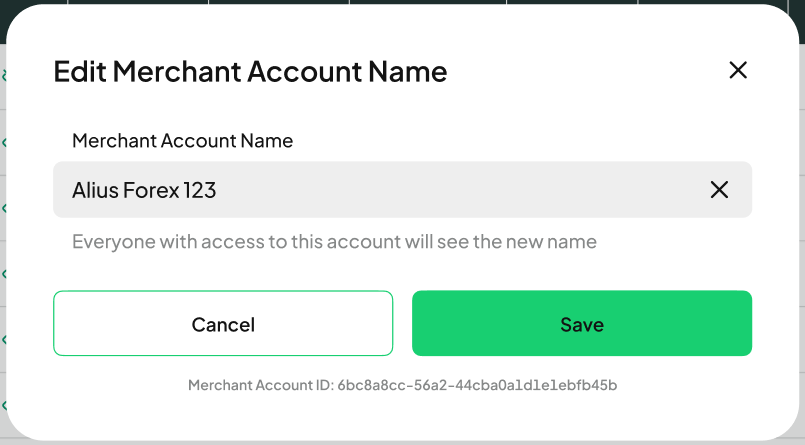Click the bottommost green chevron behind dialog

click(x=4, y=405)
